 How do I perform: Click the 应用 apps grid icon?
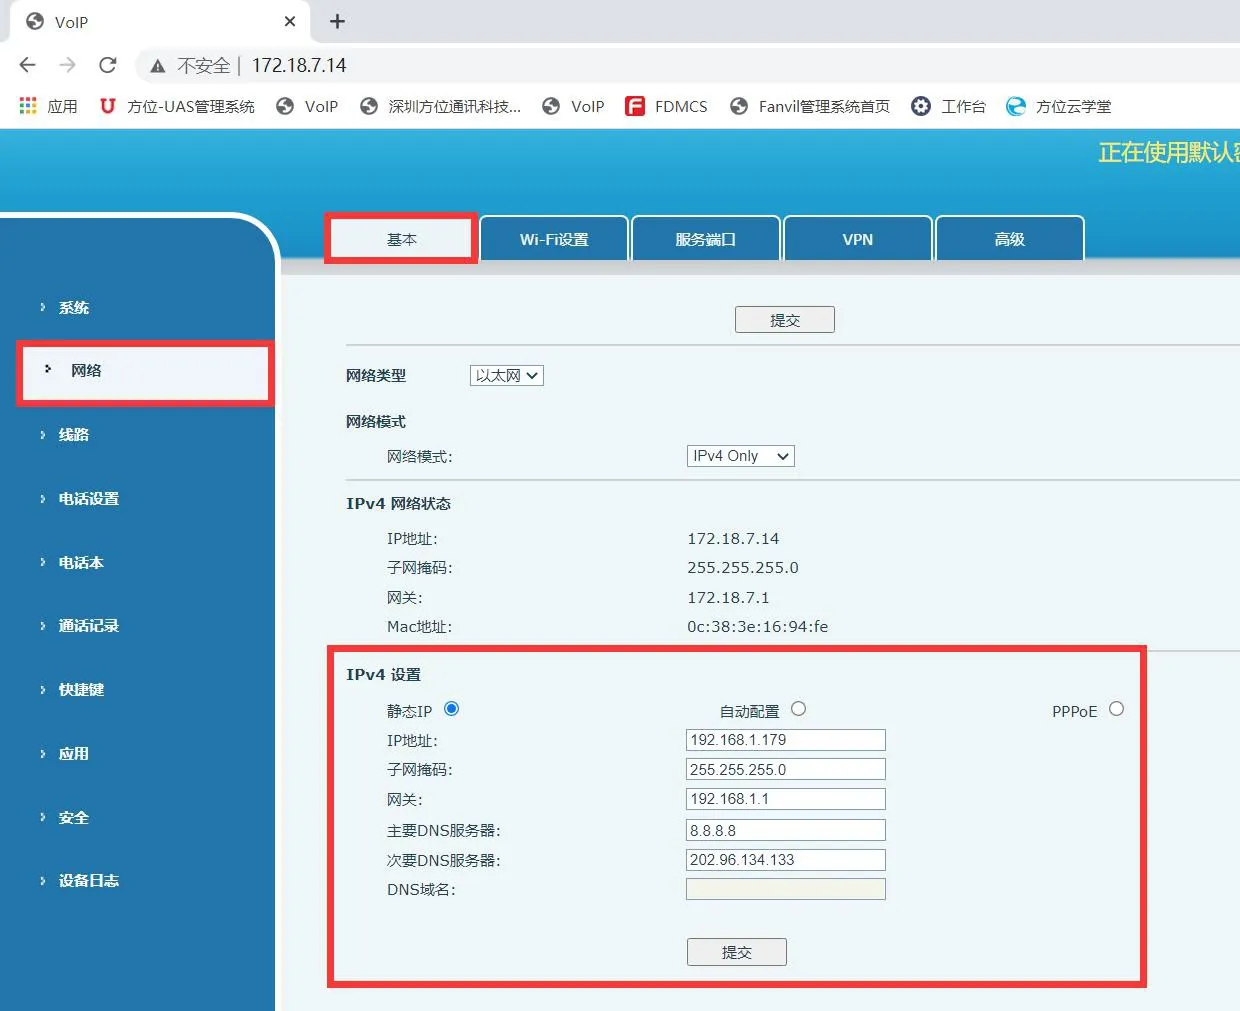click(x=27, y=106)
